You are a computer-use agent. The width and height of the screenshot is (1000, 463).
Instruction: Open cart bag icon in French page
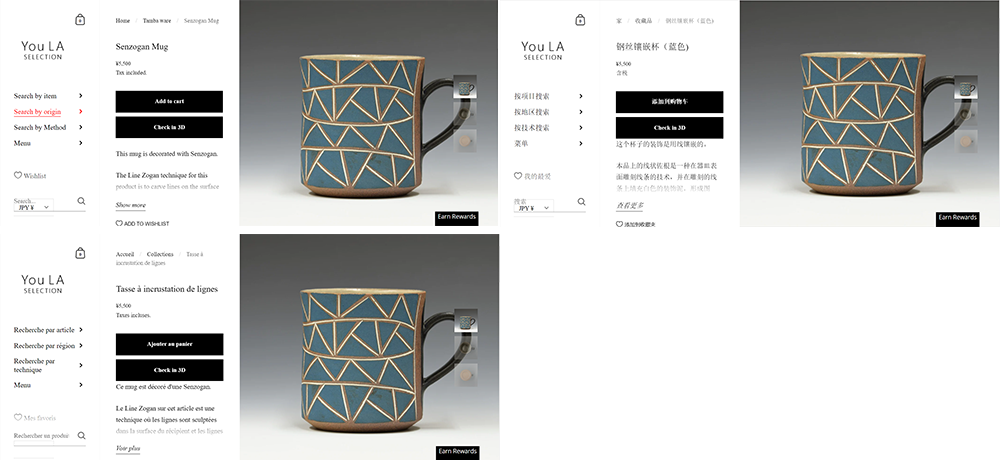[80, 253]
